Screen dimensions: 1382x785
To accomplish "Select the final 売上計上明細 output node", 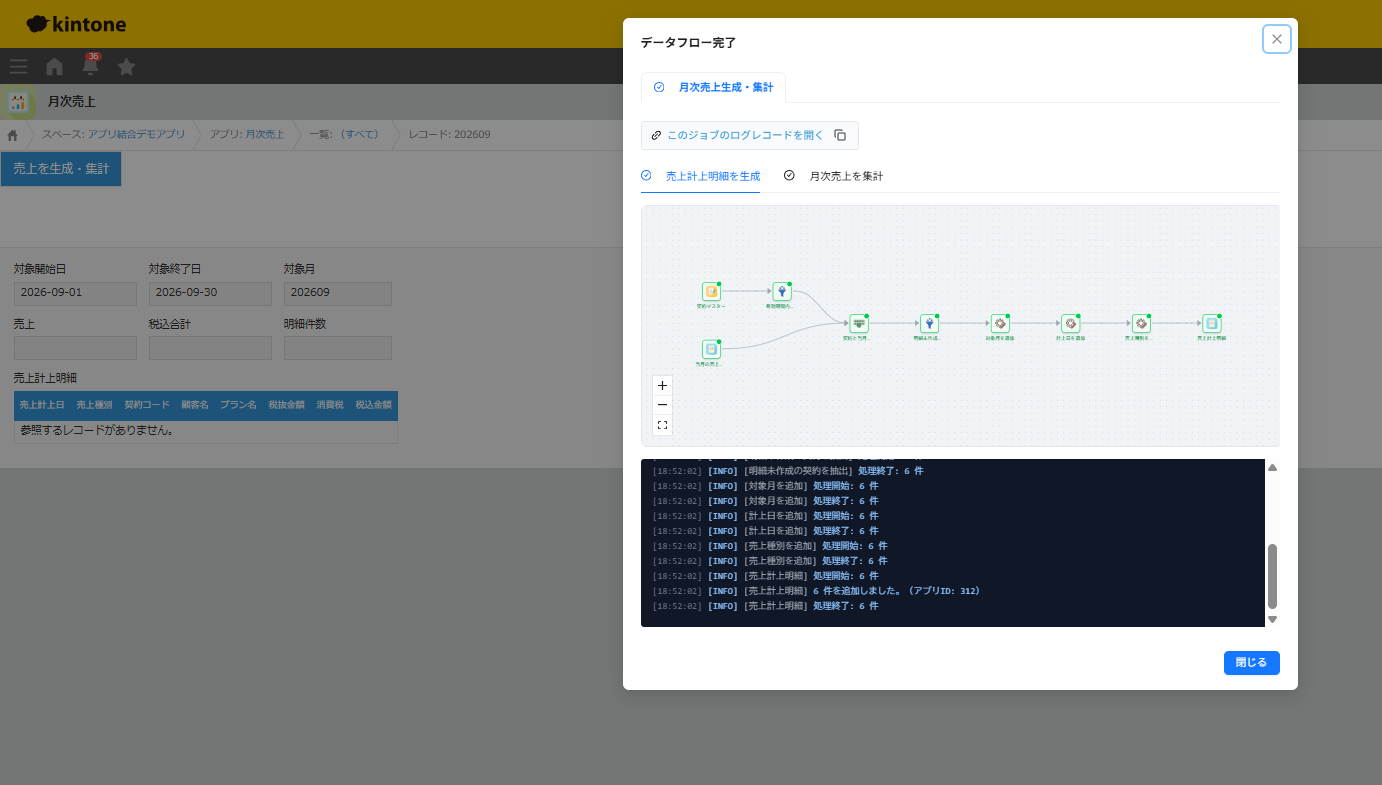I will 1211,324.
